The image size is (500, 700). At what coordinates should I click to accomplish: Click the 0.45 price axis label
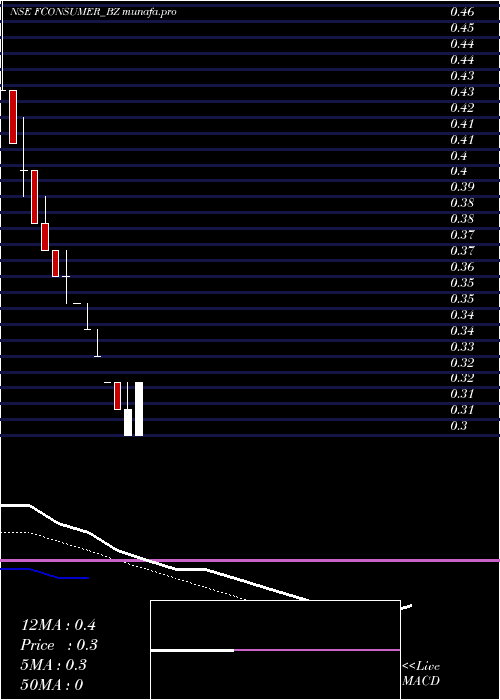click(462, 28)
